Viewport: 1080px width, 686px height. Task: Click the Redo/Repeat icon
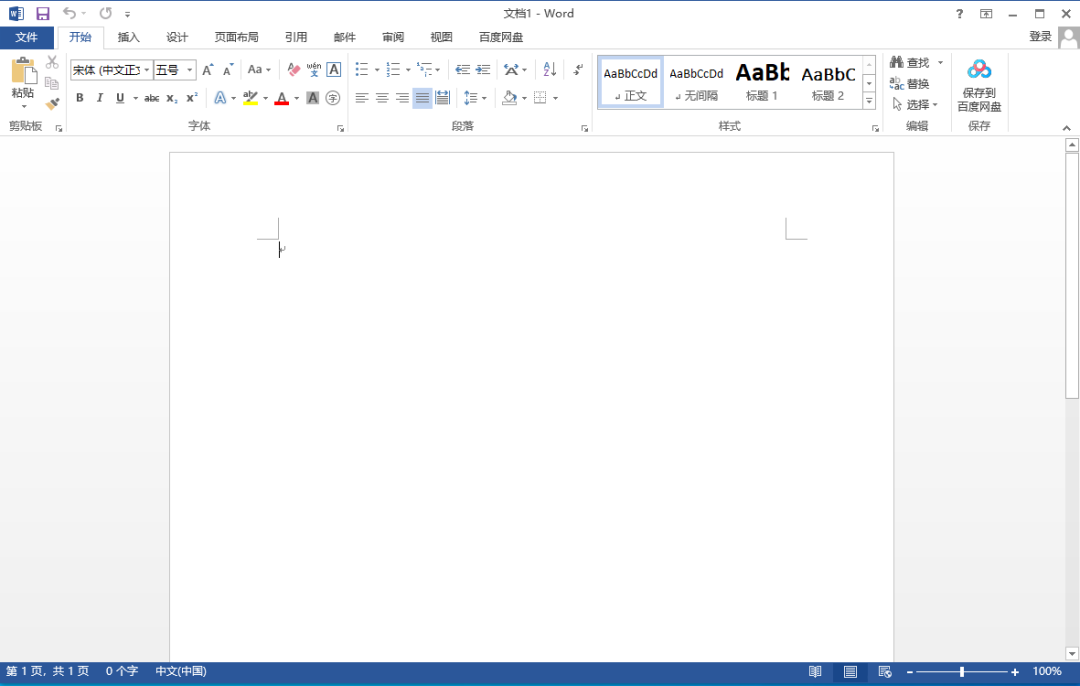tap(105, 13)
